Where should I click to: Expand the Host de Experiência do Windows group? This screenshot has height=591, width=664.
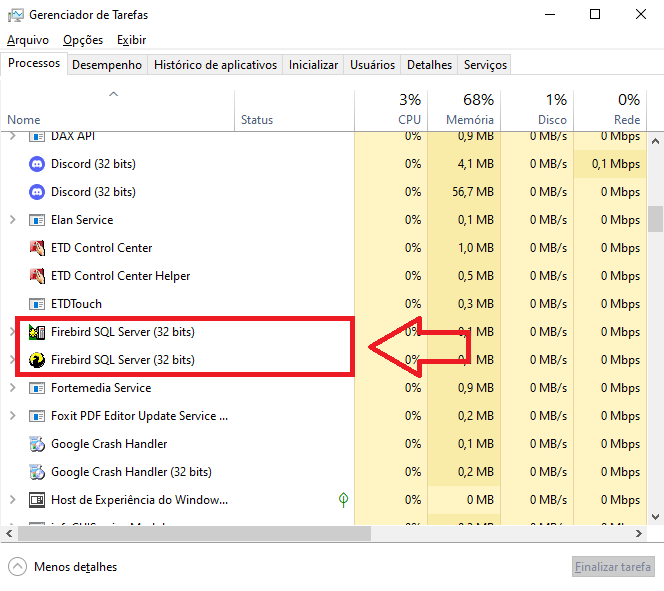click(x=13, y=500)
